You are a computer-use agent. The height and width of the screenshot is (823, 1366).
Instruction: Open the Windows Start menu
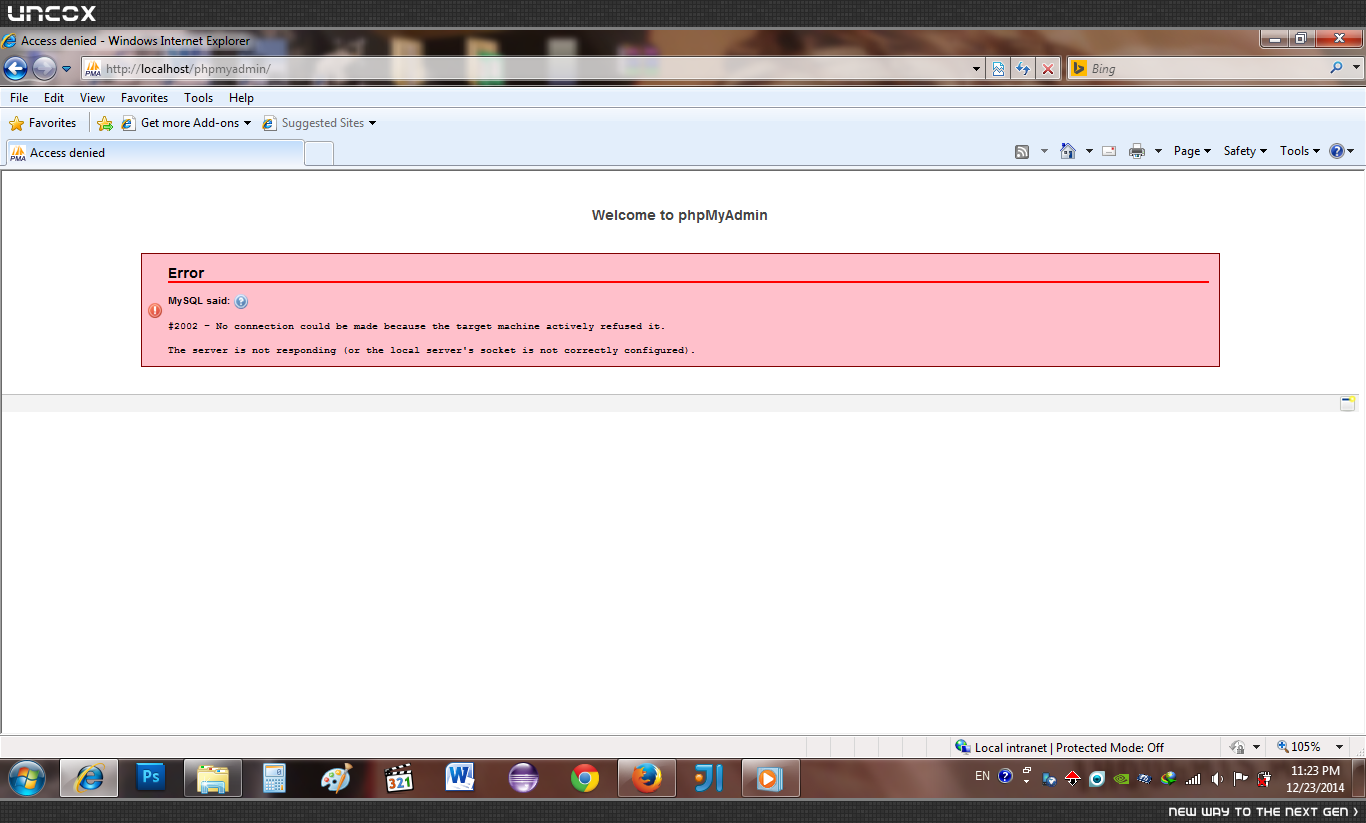click(x=26, y=778)
